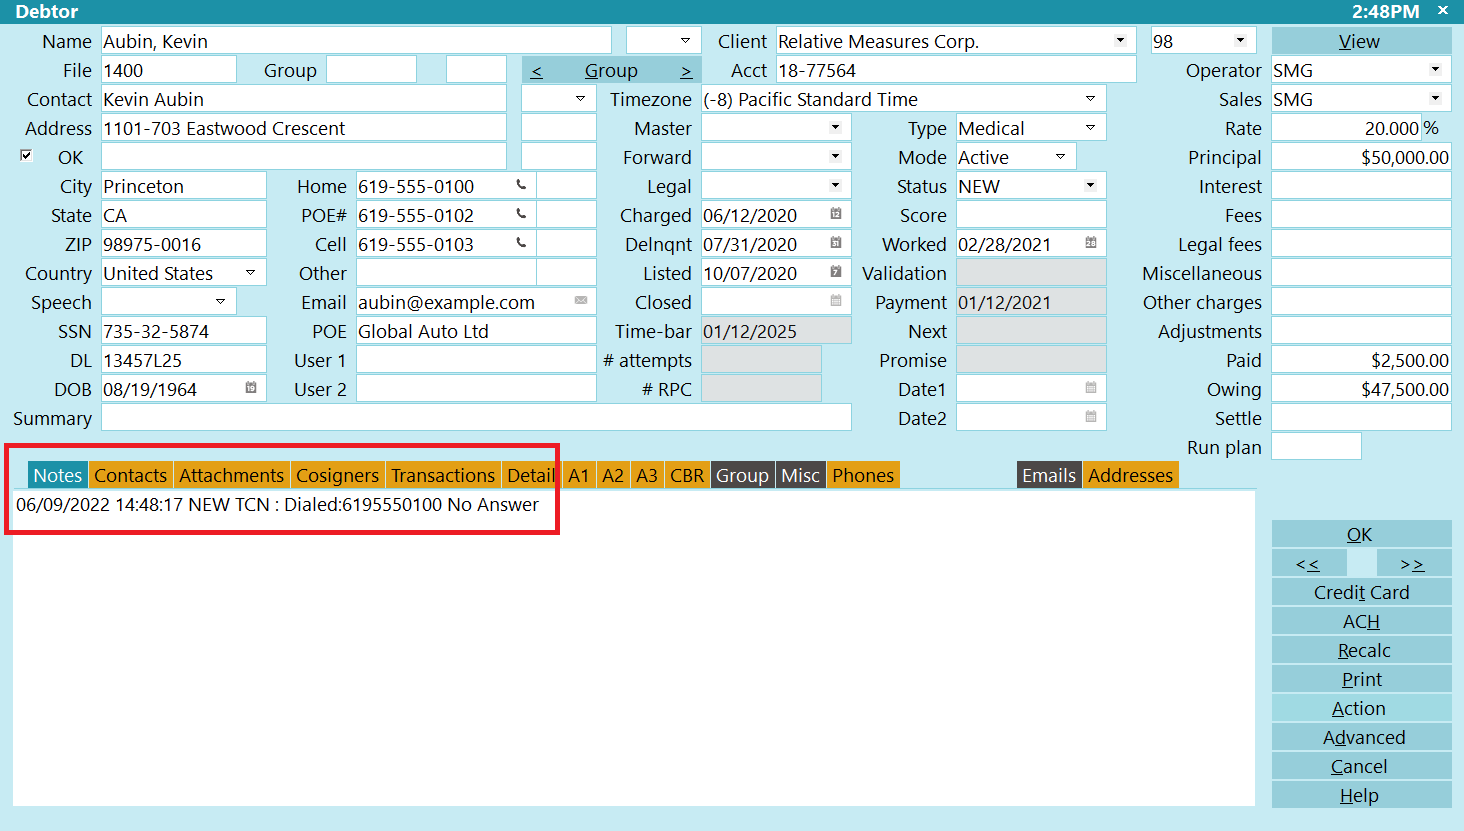The height and width of the screenshot is (831, 1464).
Task: Open the Emails tab
Action: click(1048, 476)
